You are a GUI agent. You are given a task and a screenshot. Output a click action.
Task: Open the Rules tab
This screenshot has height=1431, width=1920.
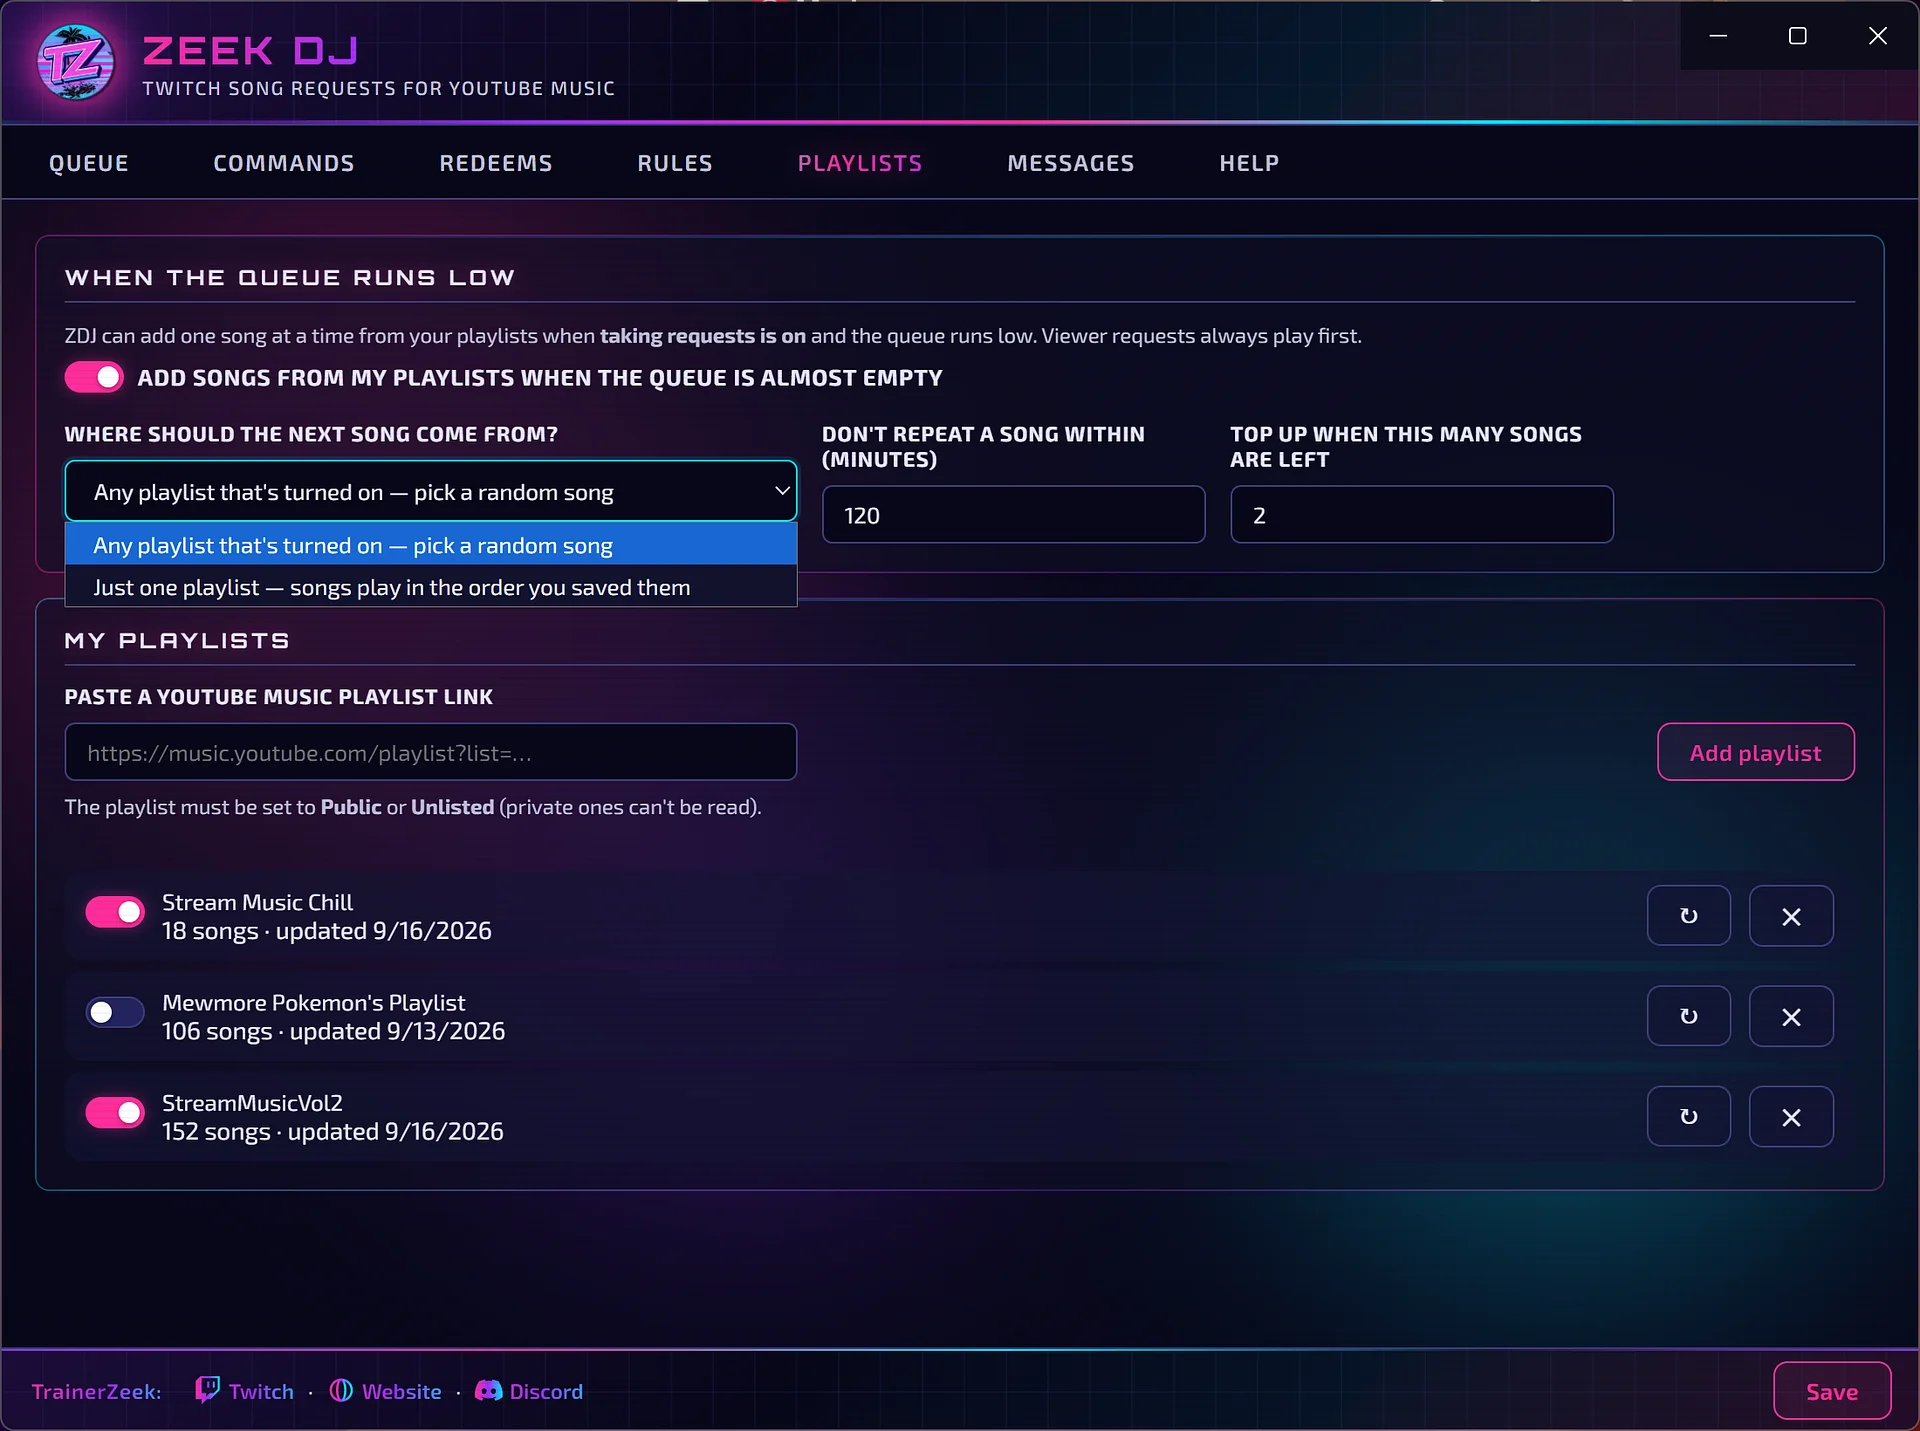click(x=675, y=163)
